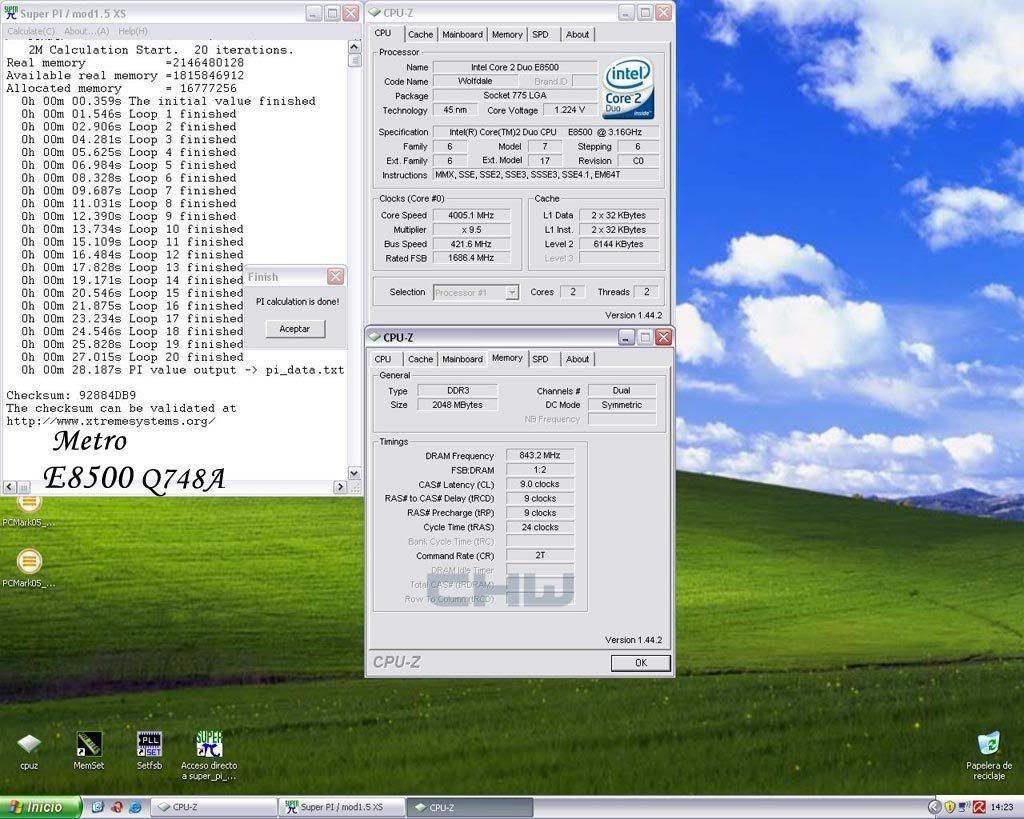Click the CAS# Latency value 9.0 clocks
The width and height of the screenshot is (1024, 819).
point(540,484)
